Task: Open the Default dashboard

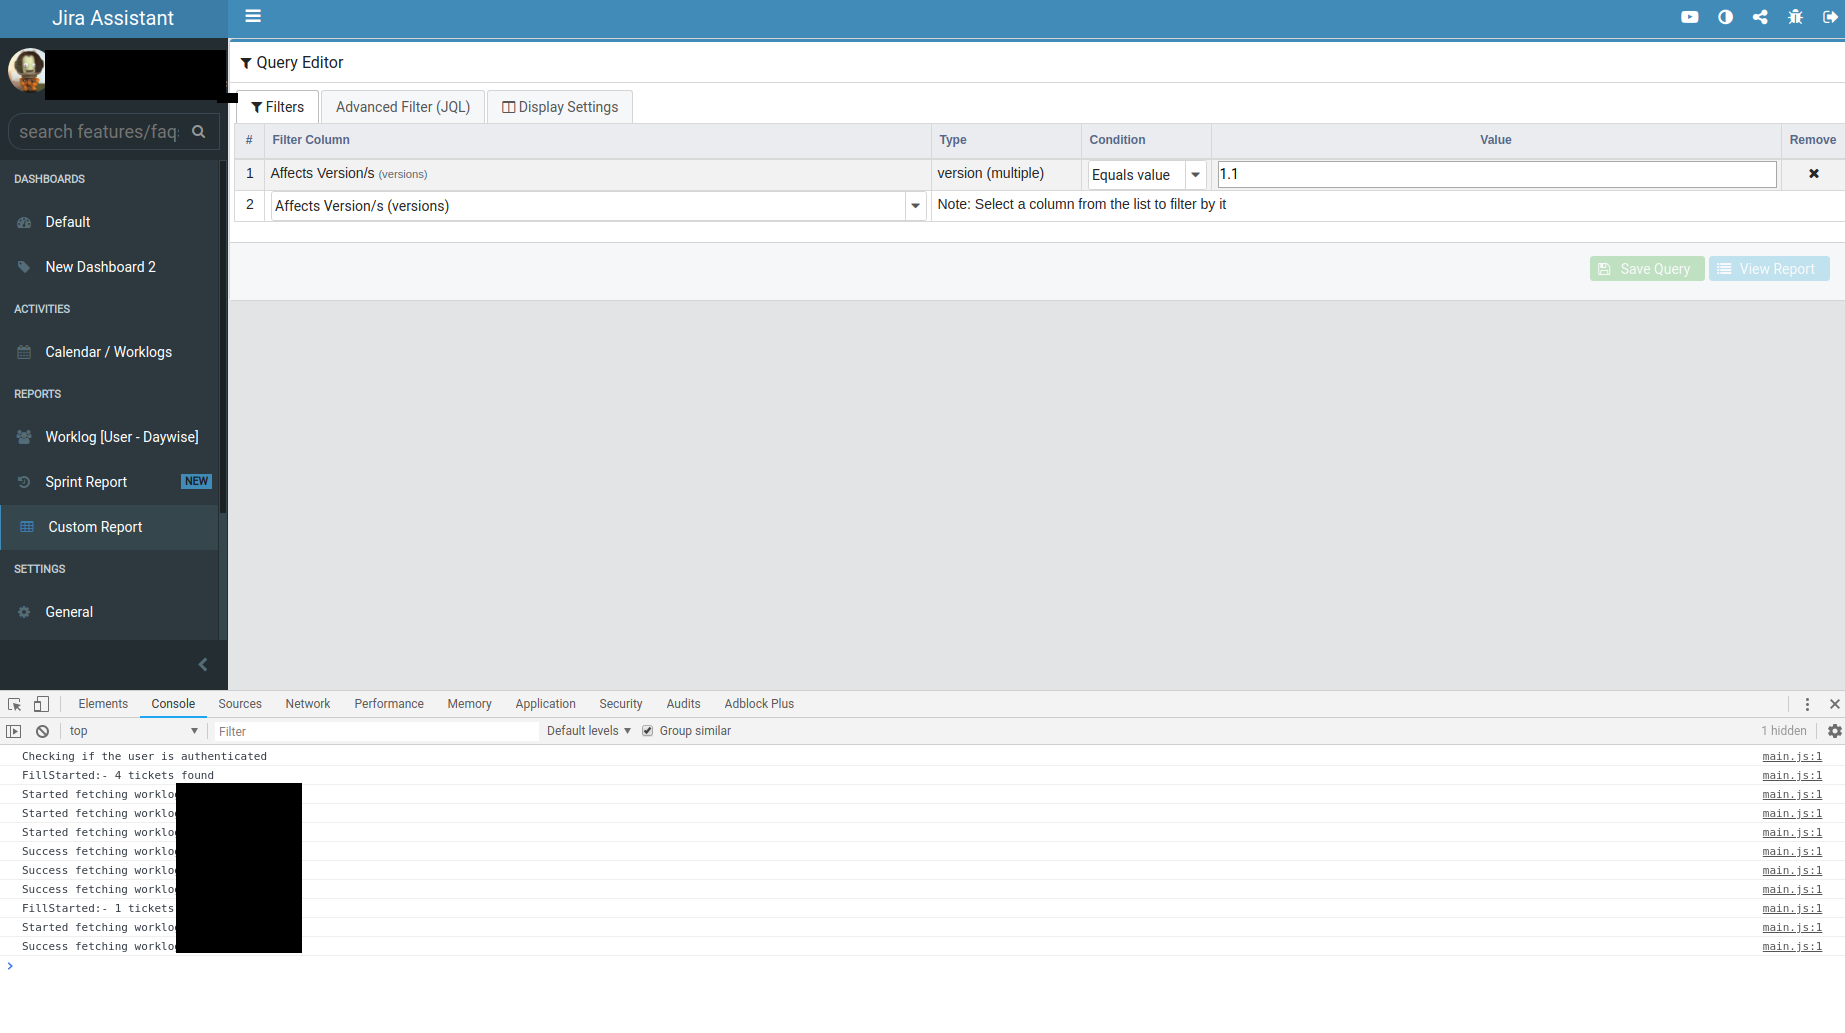Action: (67, 222)
